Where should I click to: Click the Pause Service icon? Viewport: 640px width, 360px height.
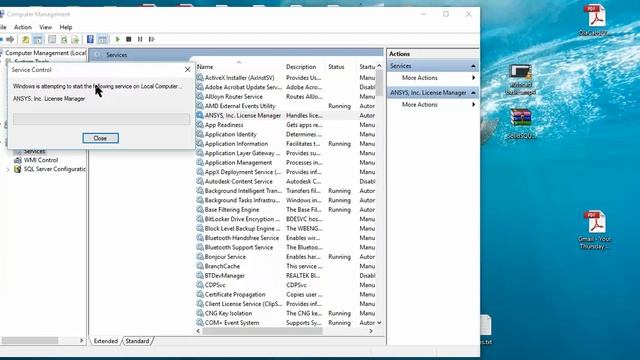(140, 39)
